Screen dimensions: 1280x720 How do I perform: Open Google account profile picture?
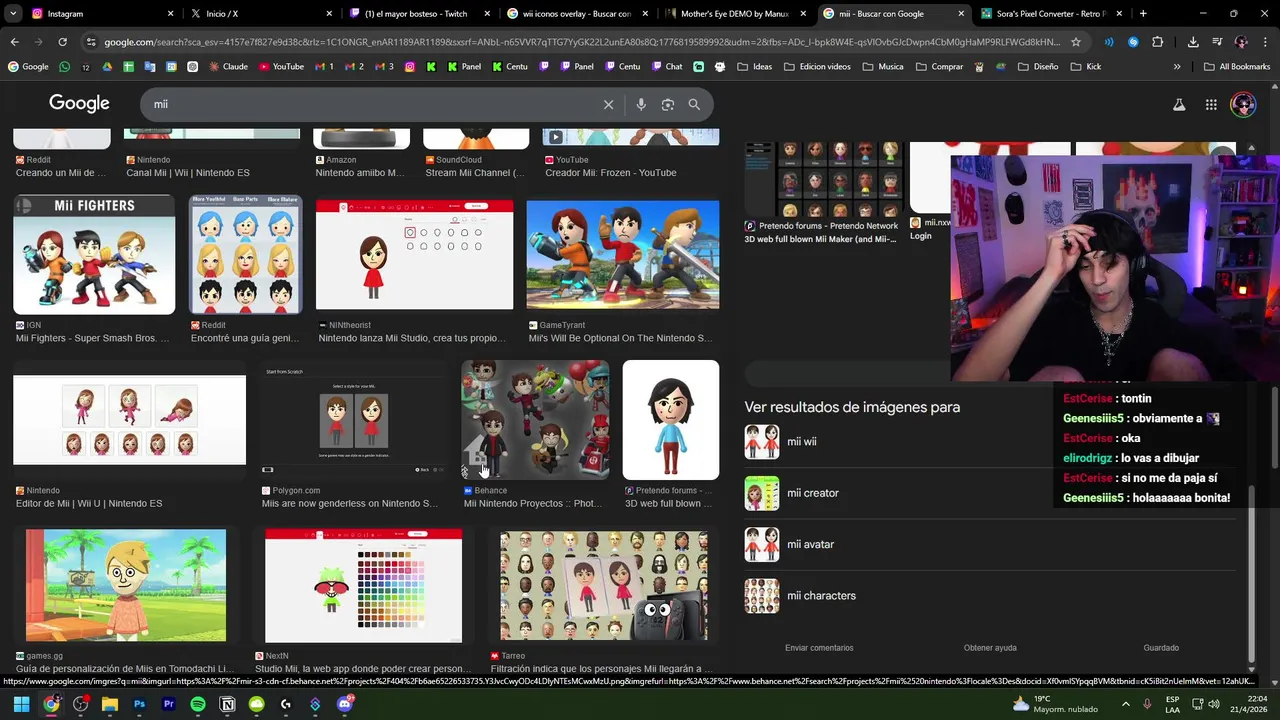(x=1243, y=104)
